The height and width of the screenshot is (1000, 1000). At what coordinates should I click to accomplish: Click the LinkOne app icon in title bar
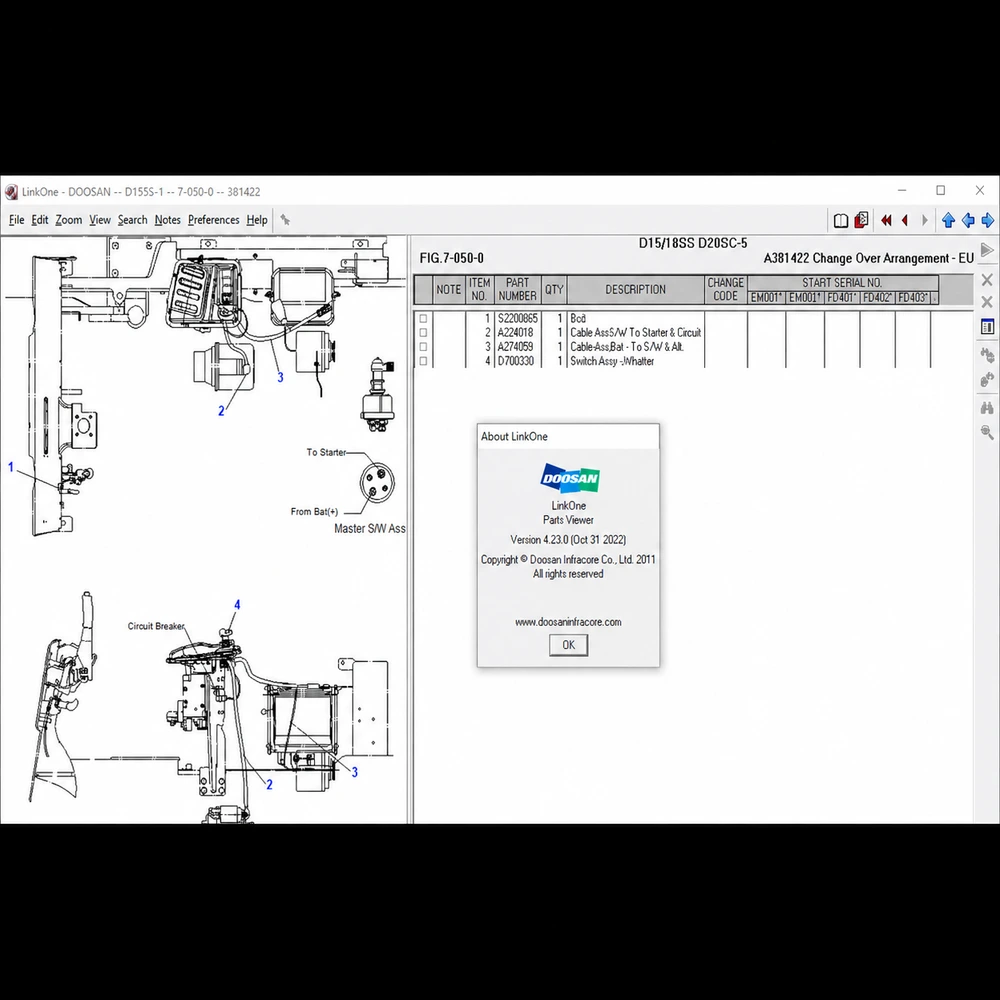point(11,192)
